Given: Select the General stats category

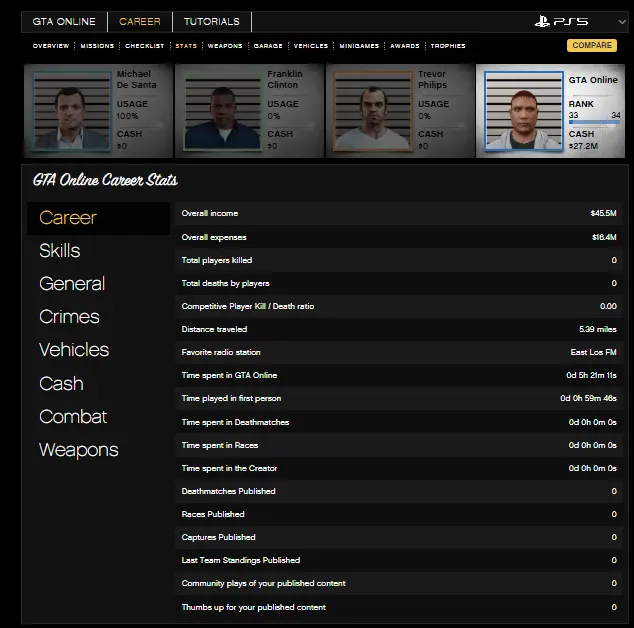Looking at the screenshot, I should 72,283.
